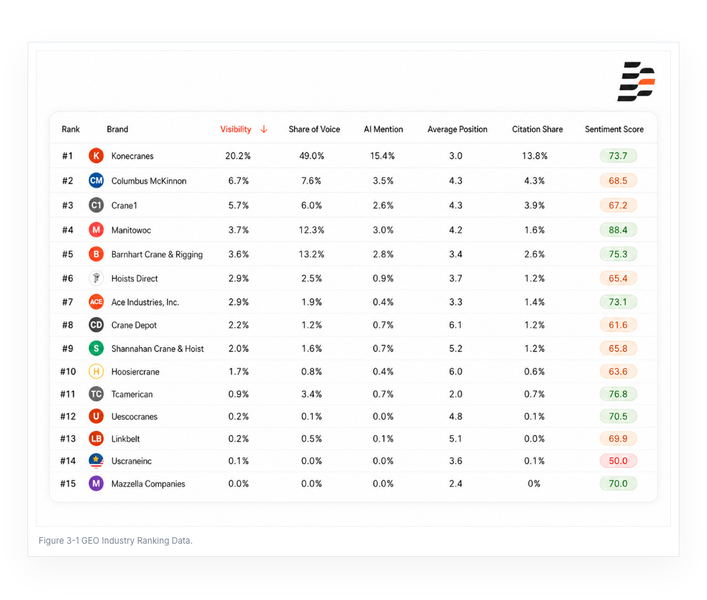This screenshot has width=707, height=600.
Task: Open the Uscraneinc flag logo icon
Action: 96,461
